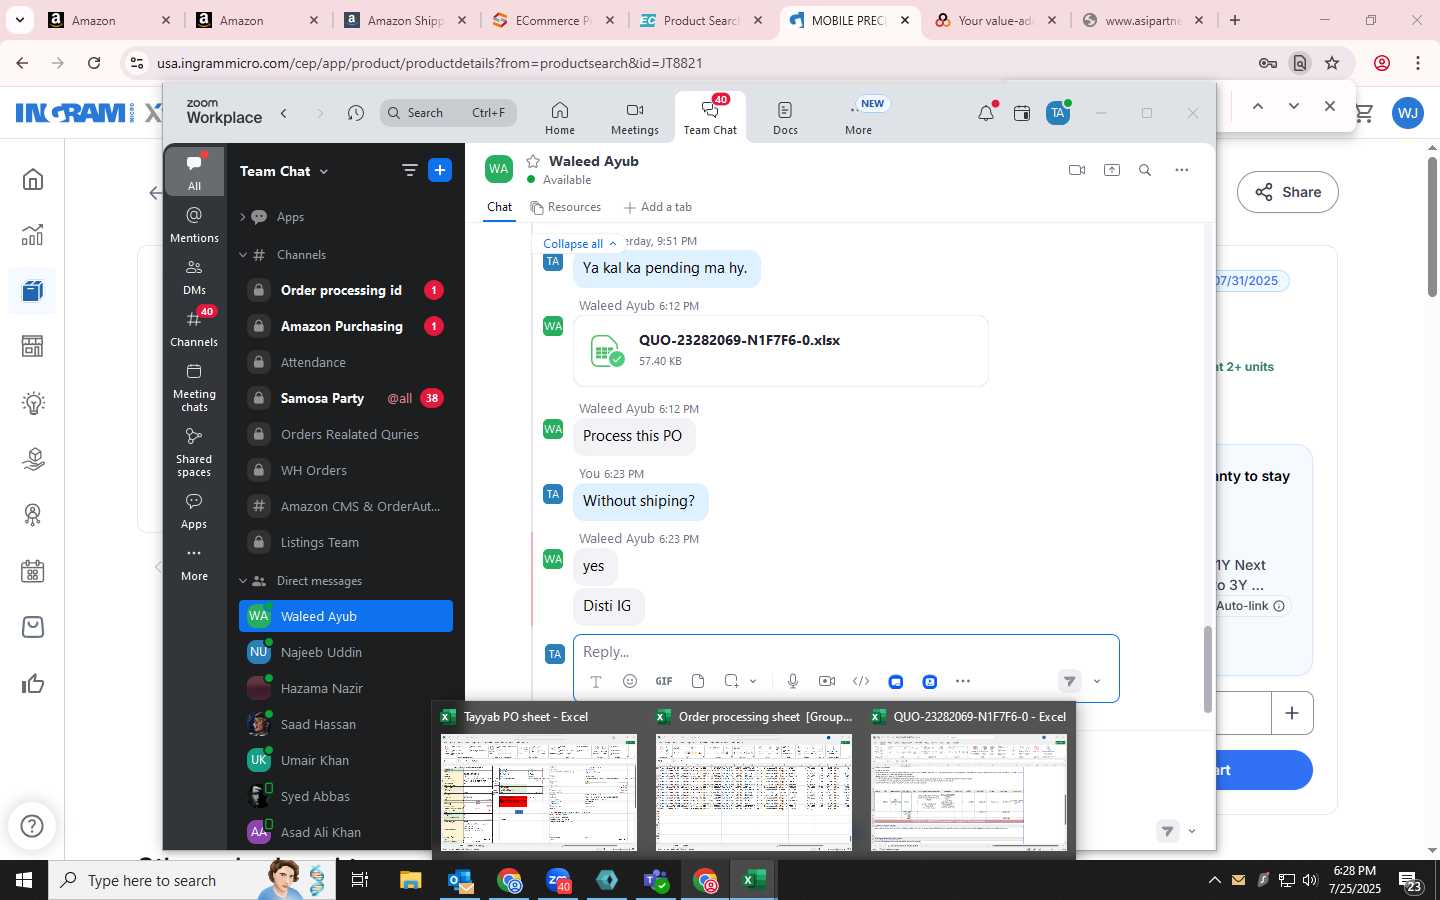Open Najeeb Uddin direct message

point(346,652)
